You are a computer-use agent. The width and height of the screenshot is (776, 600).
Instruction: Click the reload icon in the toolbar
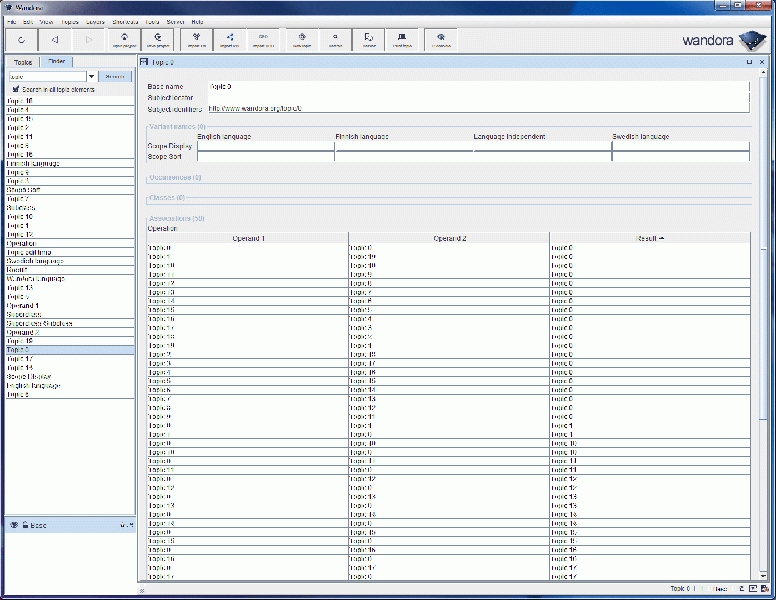pyautogui.click(x=21, y=40)
